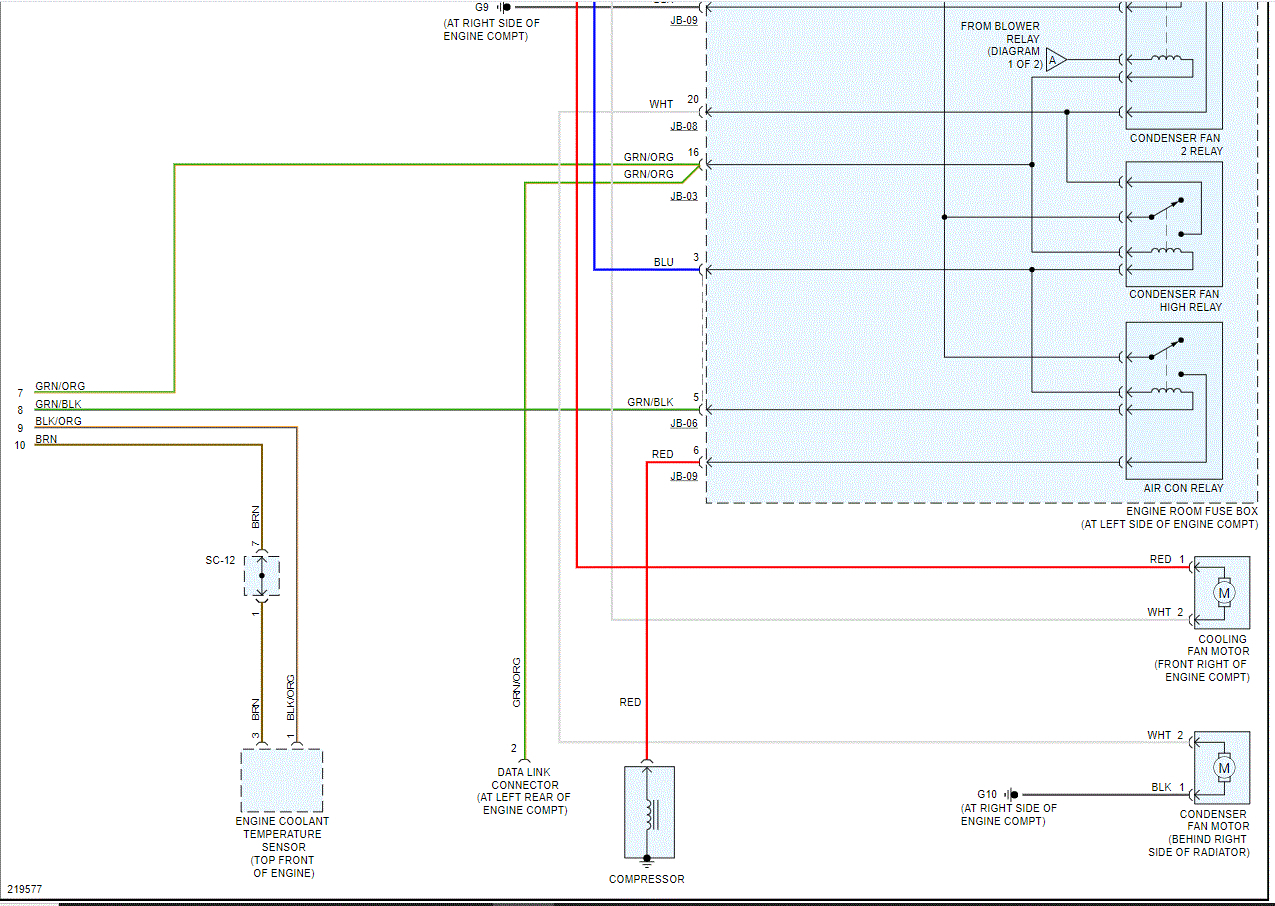Select the BLK/ORG wire label at pin 9
The height and width of the screenshot is (906, 1275).
(x=59, y=421)
